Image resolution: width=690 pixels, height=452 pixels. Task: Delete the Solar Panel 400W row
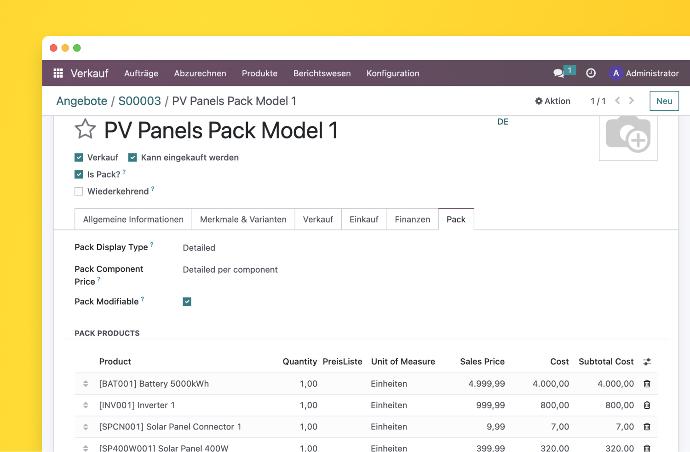[x=647, y=448]
